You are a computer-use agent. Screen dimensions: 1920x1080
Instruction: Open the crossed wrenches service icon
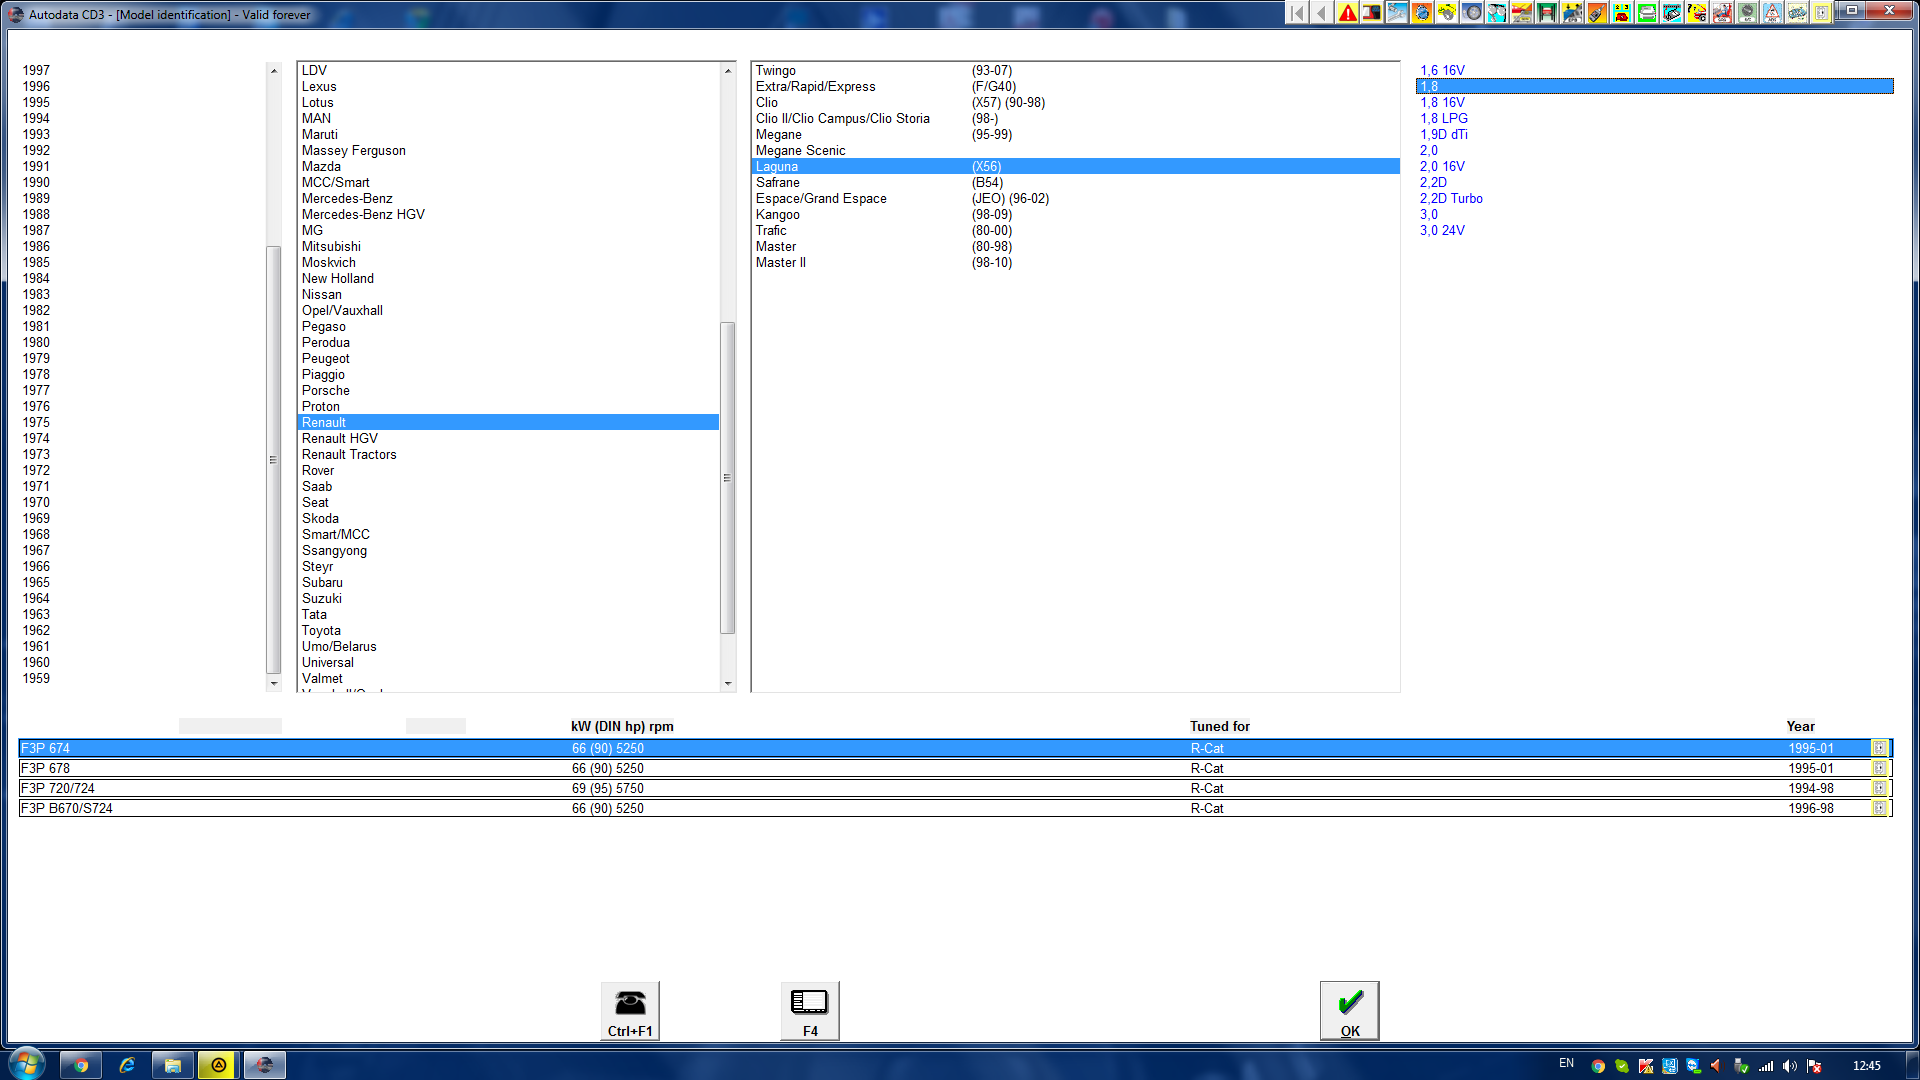(1397, 13)
